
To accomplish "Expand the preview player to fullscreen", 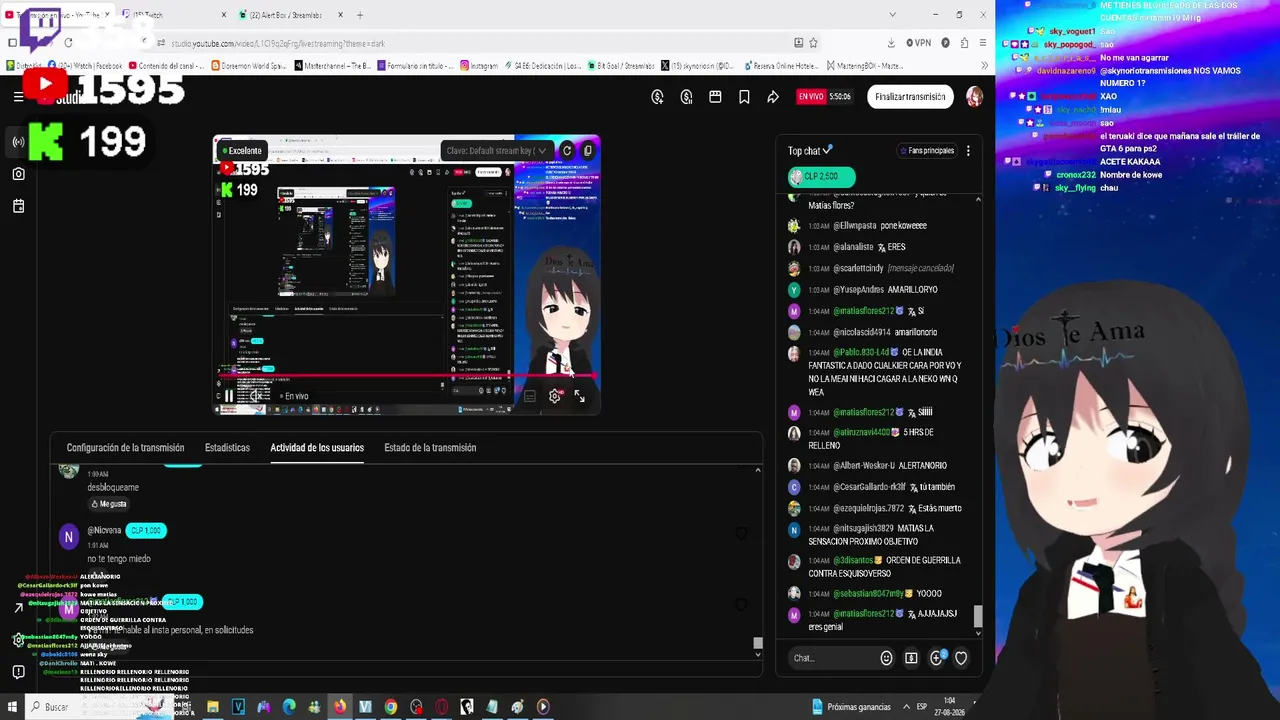I will [x=580, y=396].
